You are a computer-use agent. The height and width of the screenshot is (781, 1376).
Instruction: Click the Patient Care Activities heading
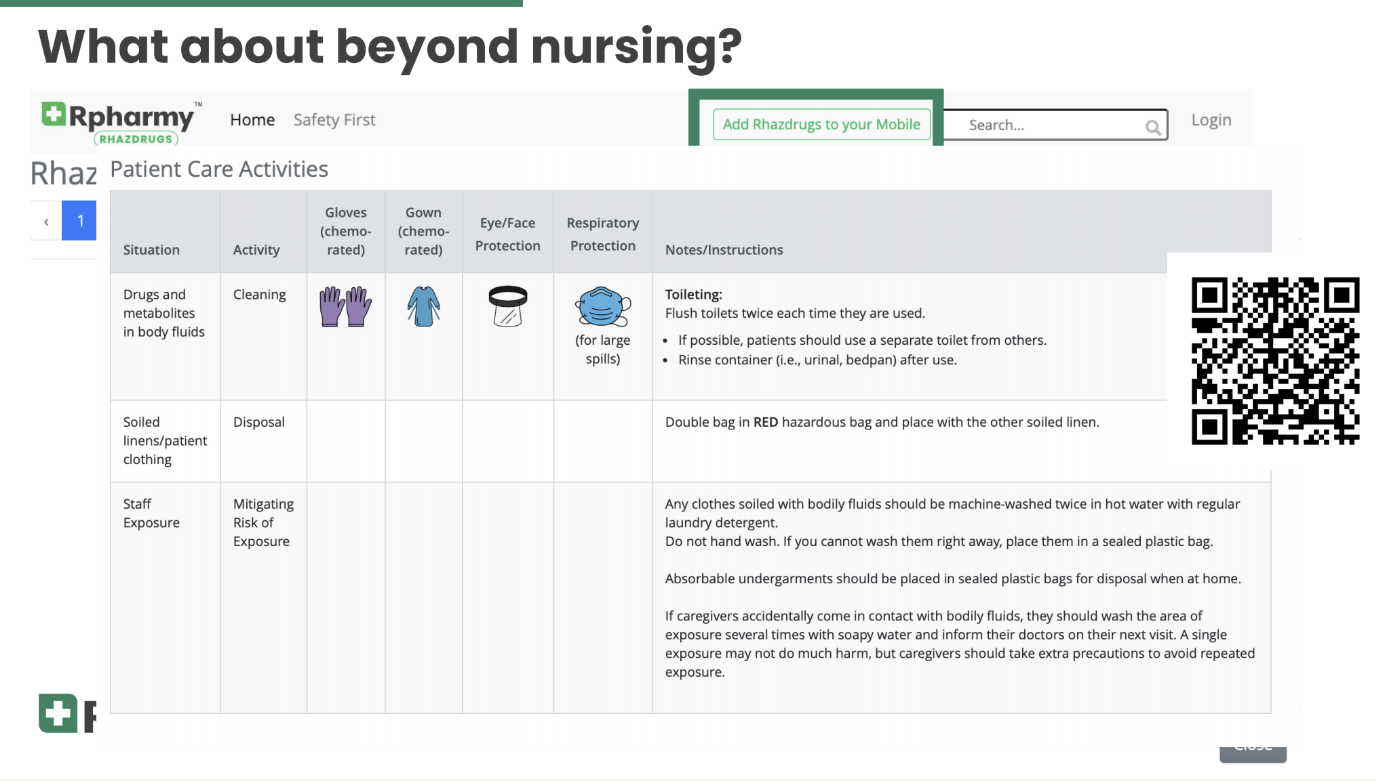[x=219, y=169]
